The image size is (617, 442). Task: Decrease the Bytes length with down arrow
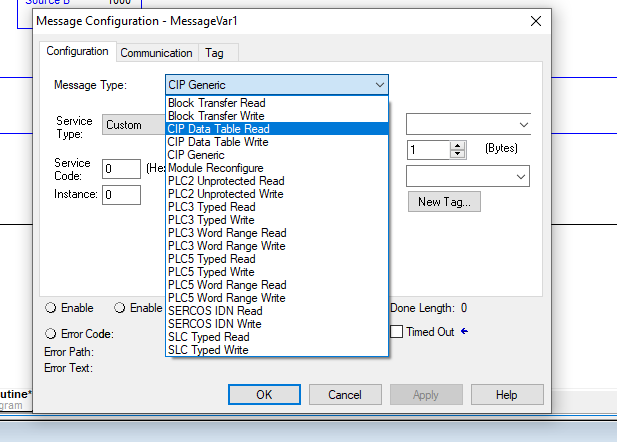click(x=457, y=154)
